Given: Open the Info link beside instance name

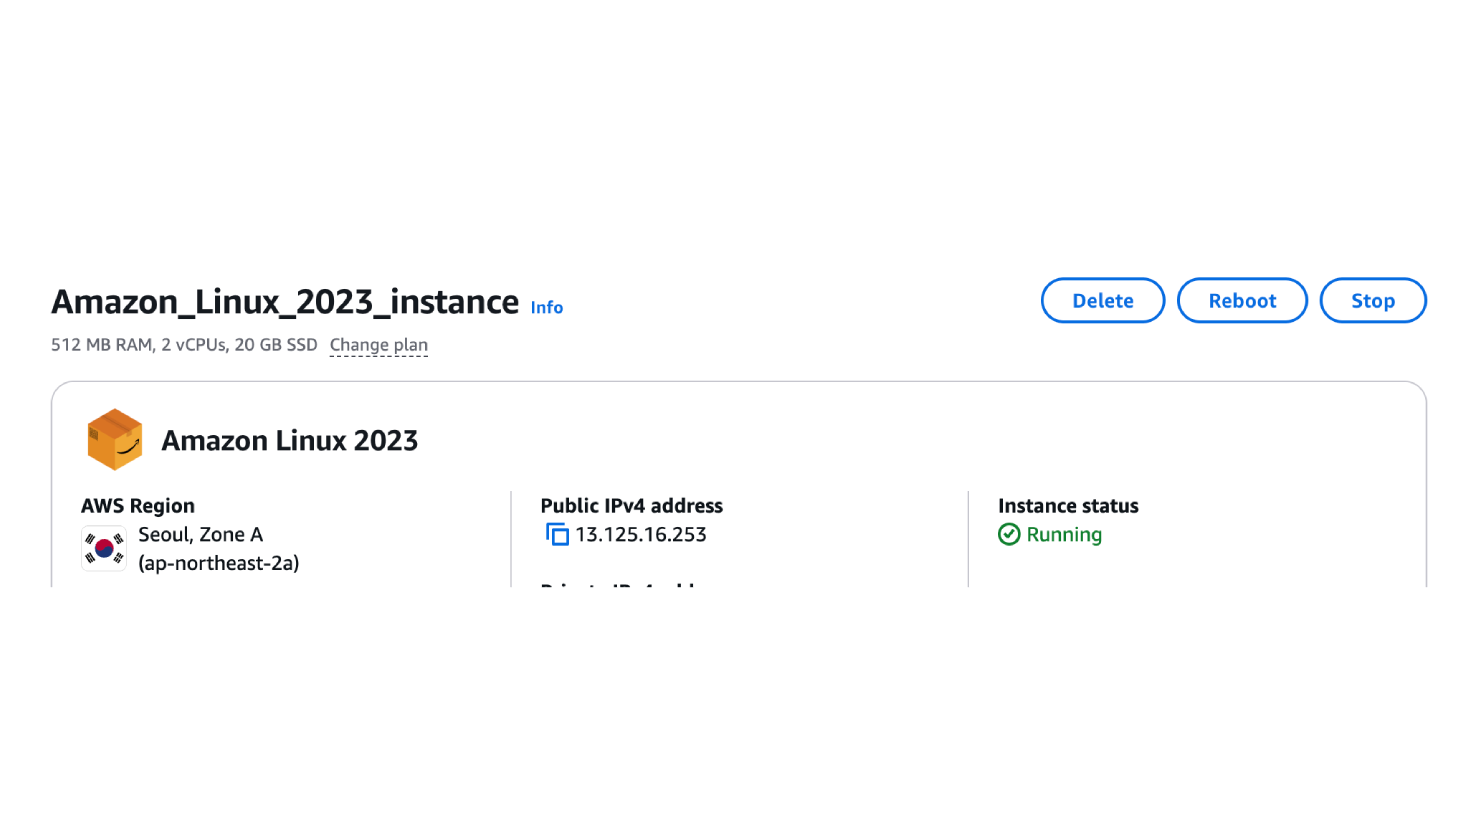Looking at the screenshot, I should [x=546, y=308].
